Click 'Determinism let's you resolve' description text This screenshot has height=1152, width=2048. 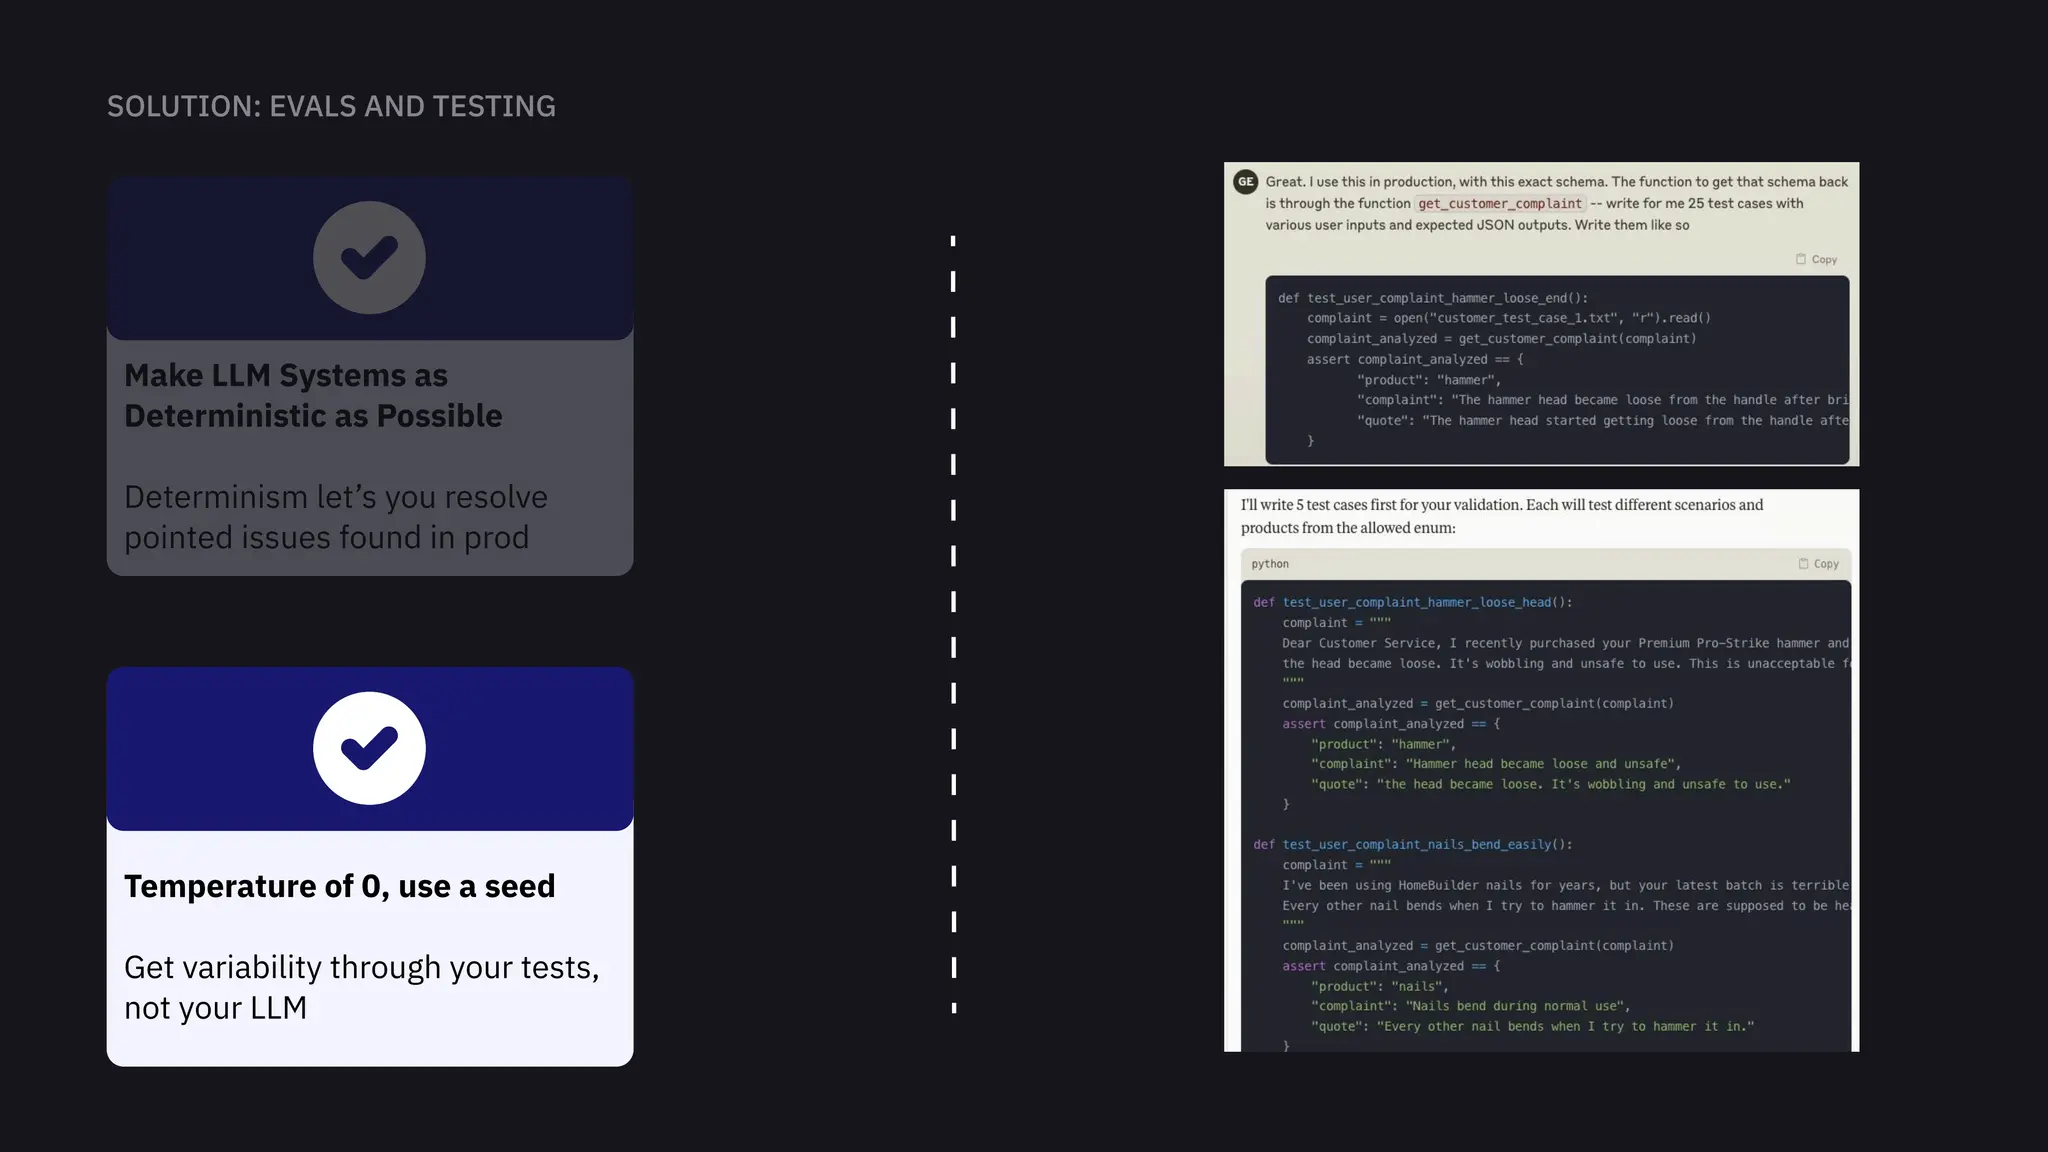[335, 517]
